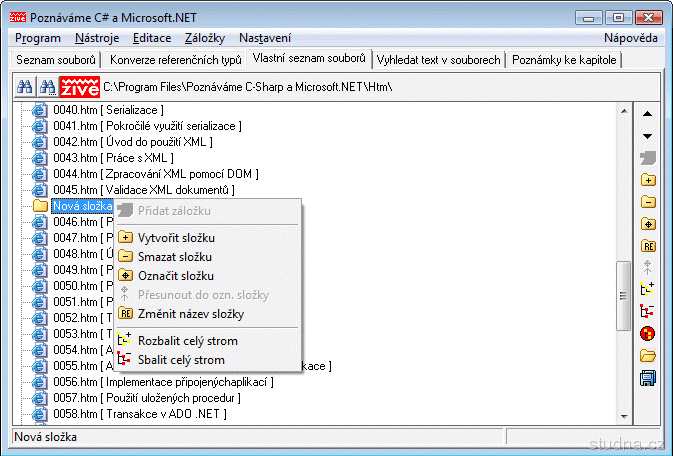Select 0058.htm Transakce v ADO .NET
Image resolution: width=673 pixels, height=456 pixels.
140,414
